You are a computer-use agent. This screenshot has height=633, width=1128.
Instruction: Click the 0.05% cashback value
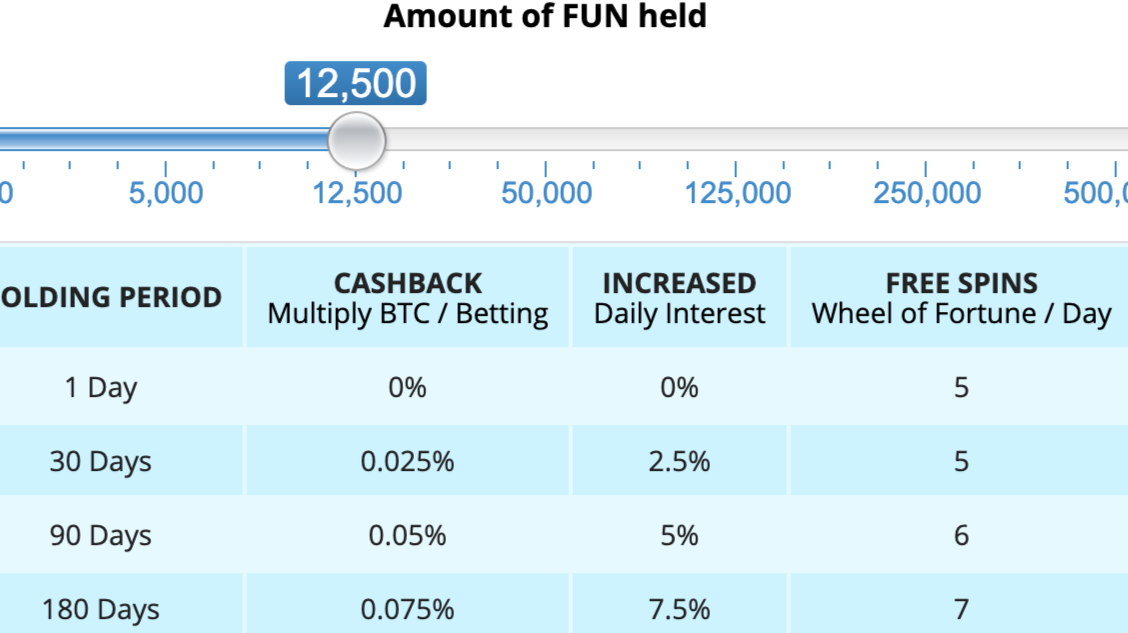(x=407, y=535)
